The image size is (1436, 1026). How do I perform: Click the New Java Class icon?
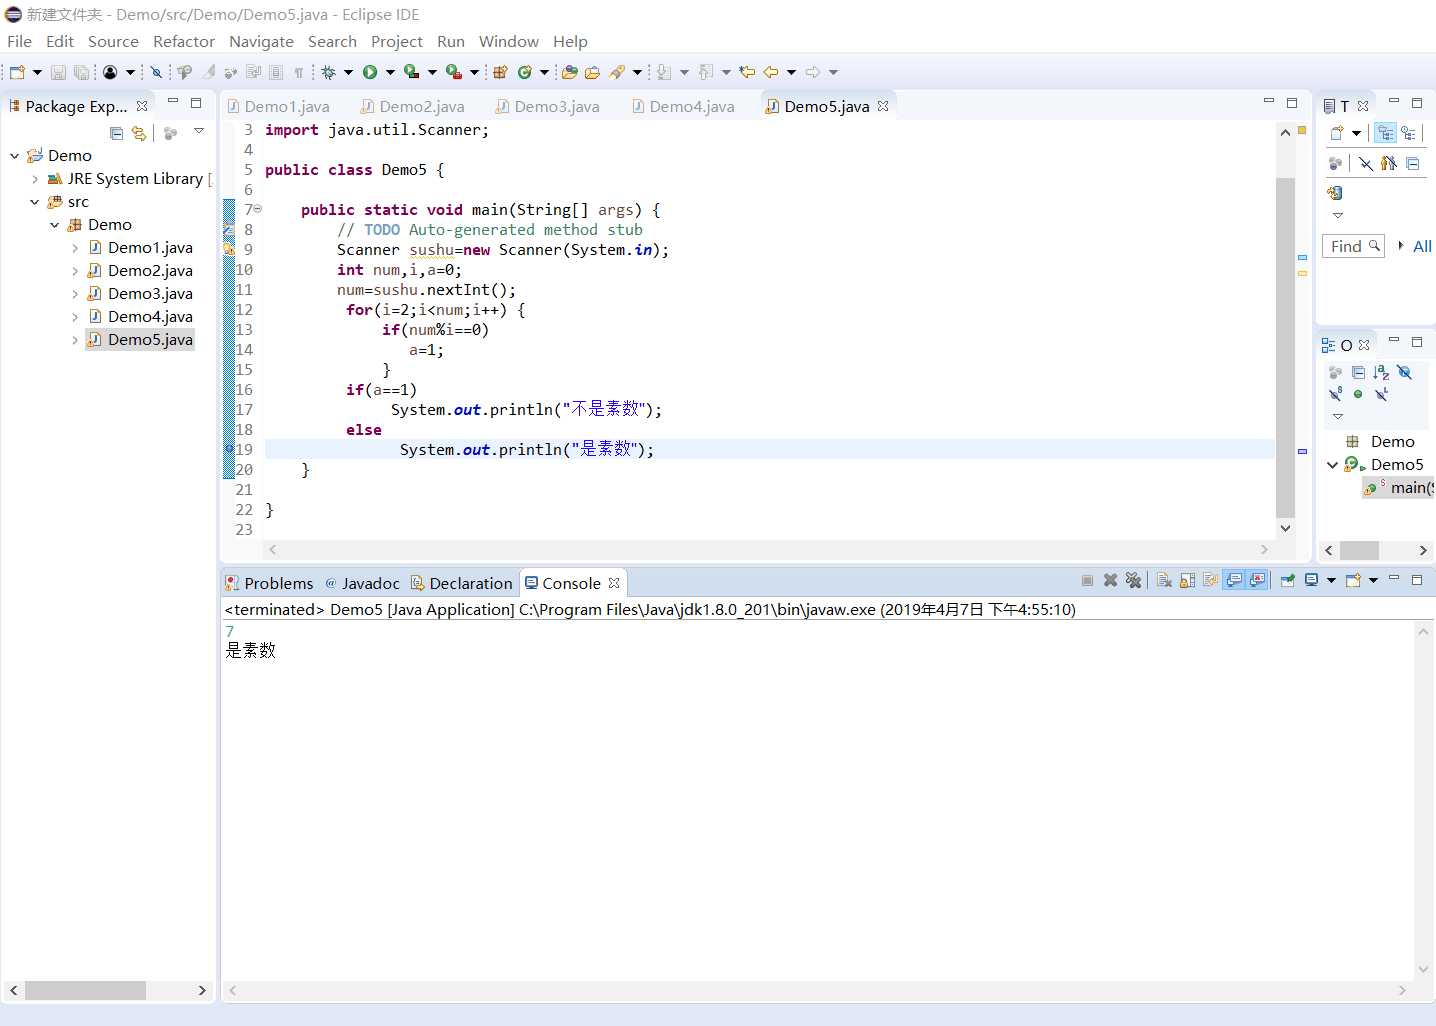click(x=524, y=72)
